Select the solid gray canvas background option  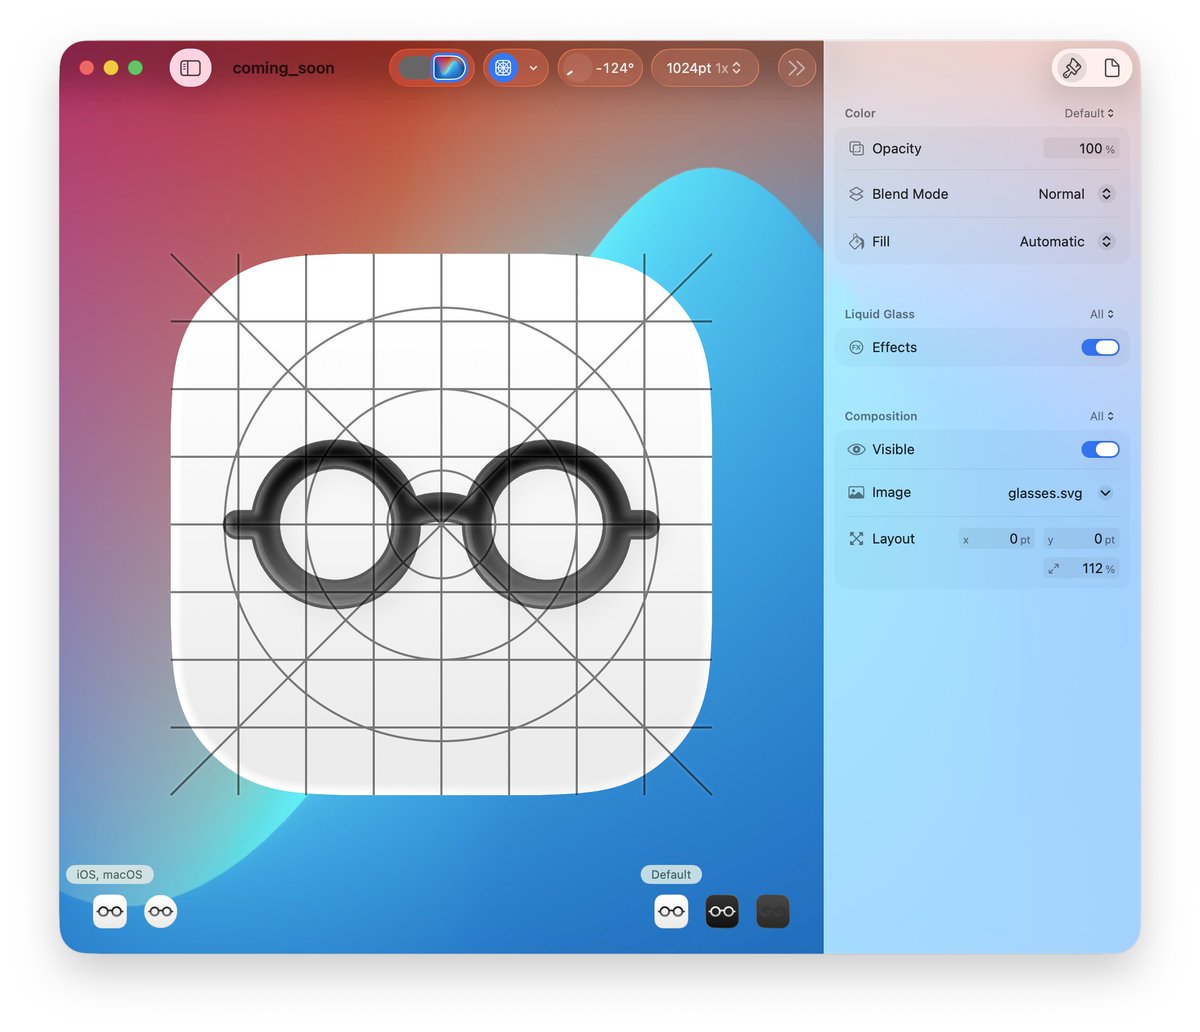[415, 68]
